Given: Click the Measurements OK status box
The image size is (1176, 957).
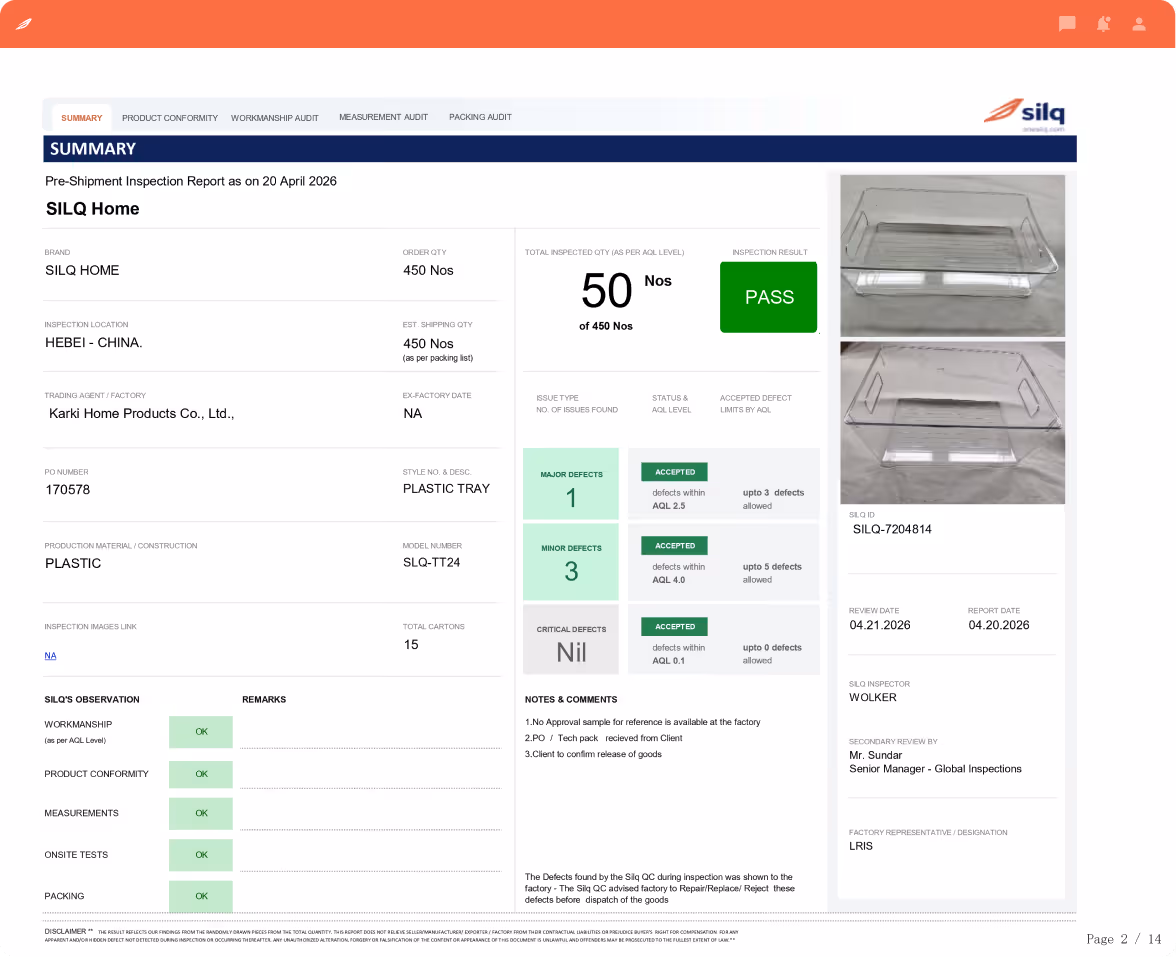Looking at the screenshot, I should tap(201, 814).
